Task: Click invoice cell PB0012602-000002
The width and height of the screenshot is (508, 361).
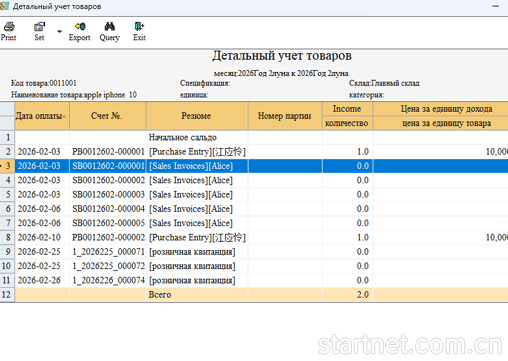Action: click(x=108, y=238)
